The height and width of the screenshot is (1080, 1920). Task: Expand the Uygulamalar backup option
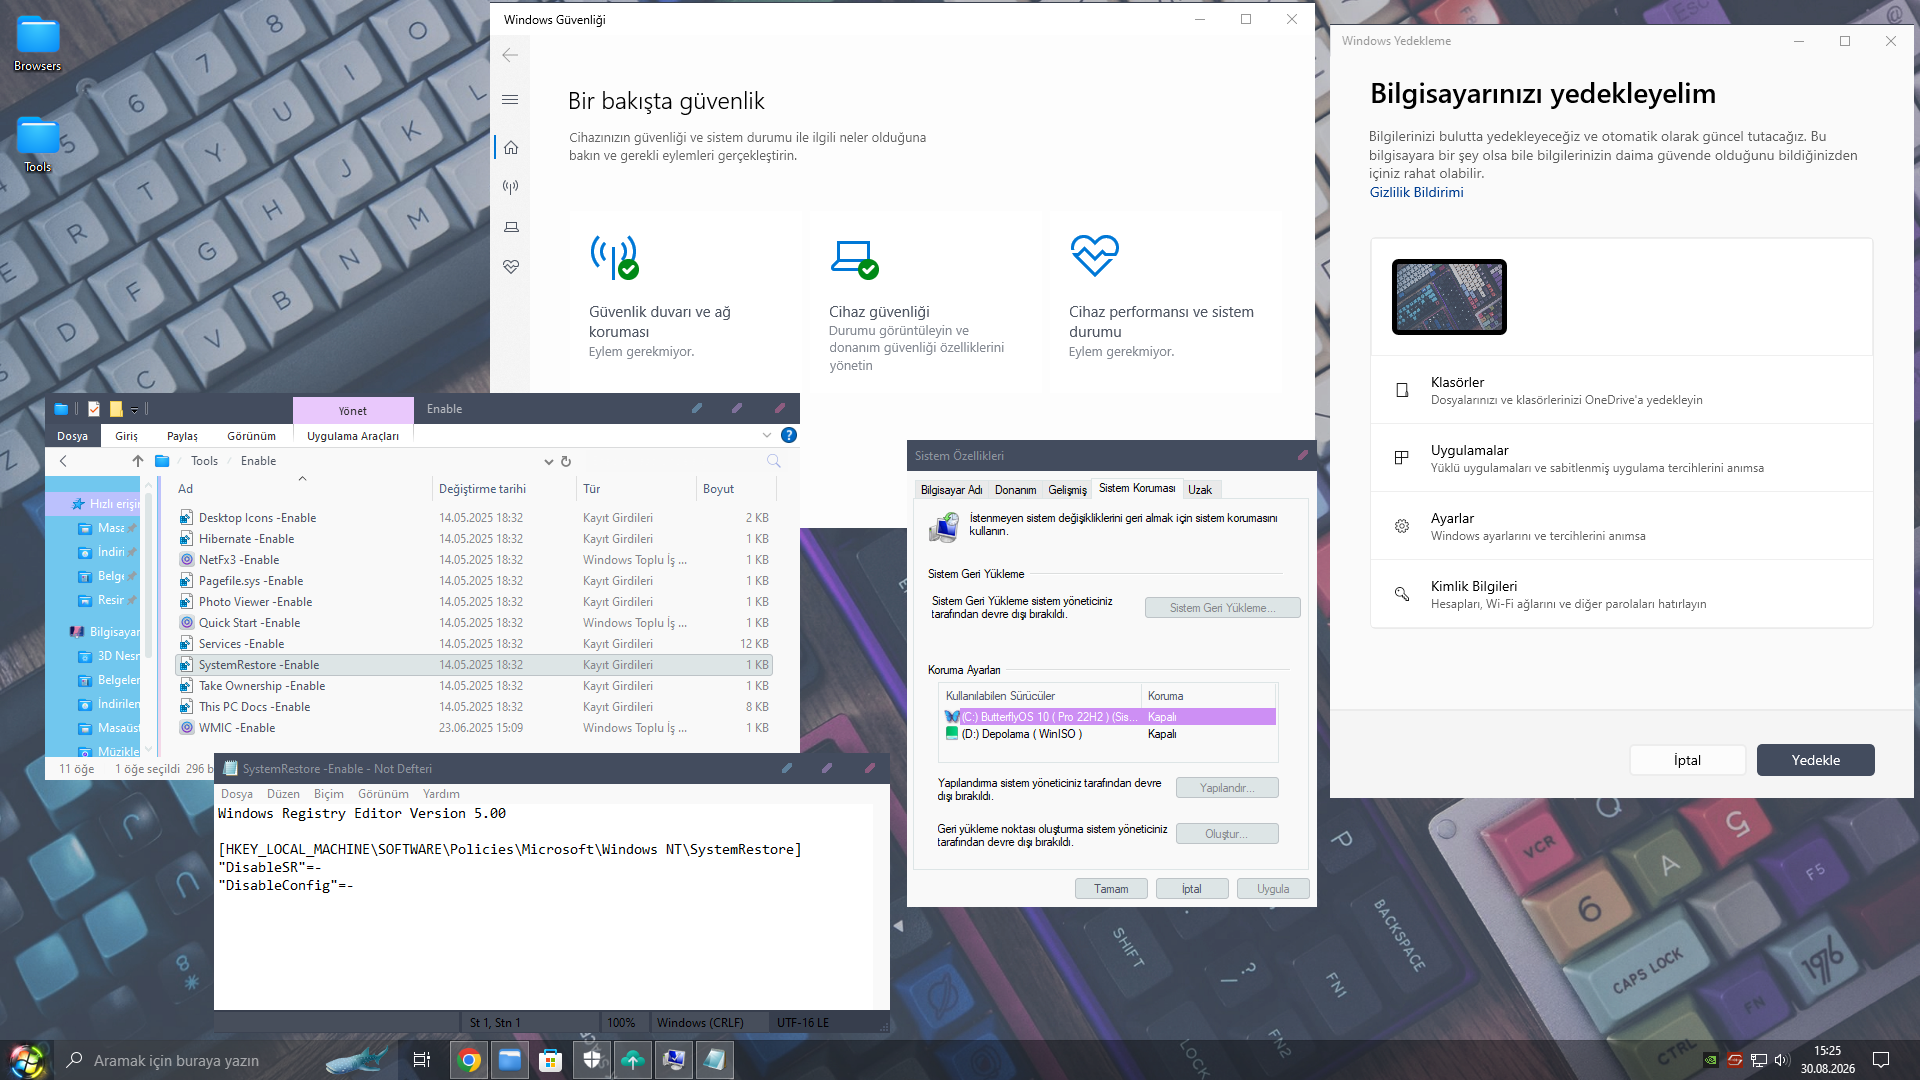pos(1622,458)
